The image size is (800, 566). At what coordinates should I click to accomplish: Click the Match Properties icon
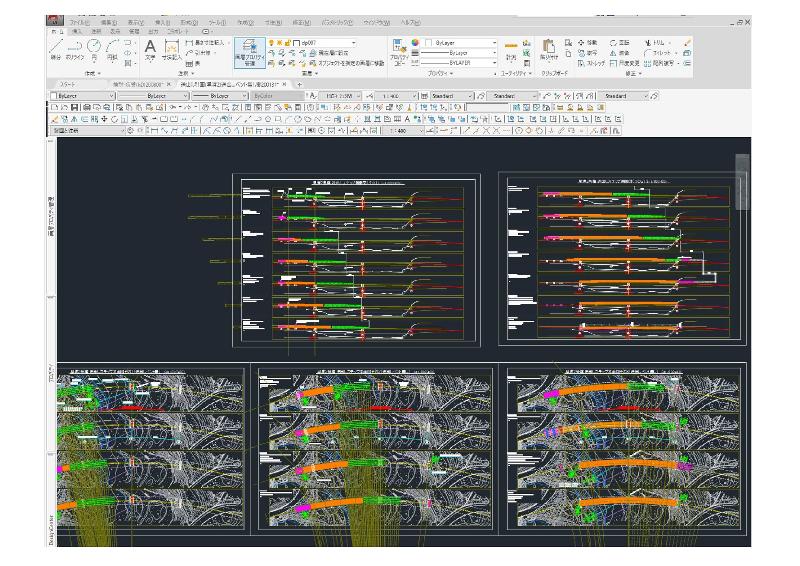(399, 49)
